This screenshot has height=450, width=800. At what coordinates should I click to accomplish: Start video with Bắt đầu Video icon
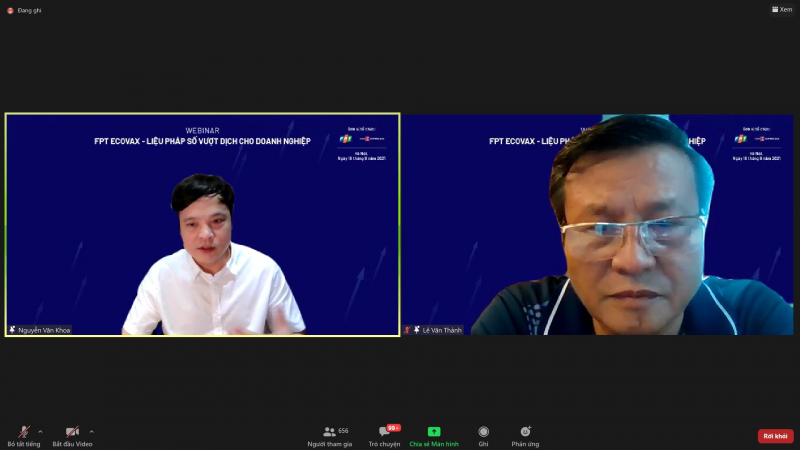[72, 431]
